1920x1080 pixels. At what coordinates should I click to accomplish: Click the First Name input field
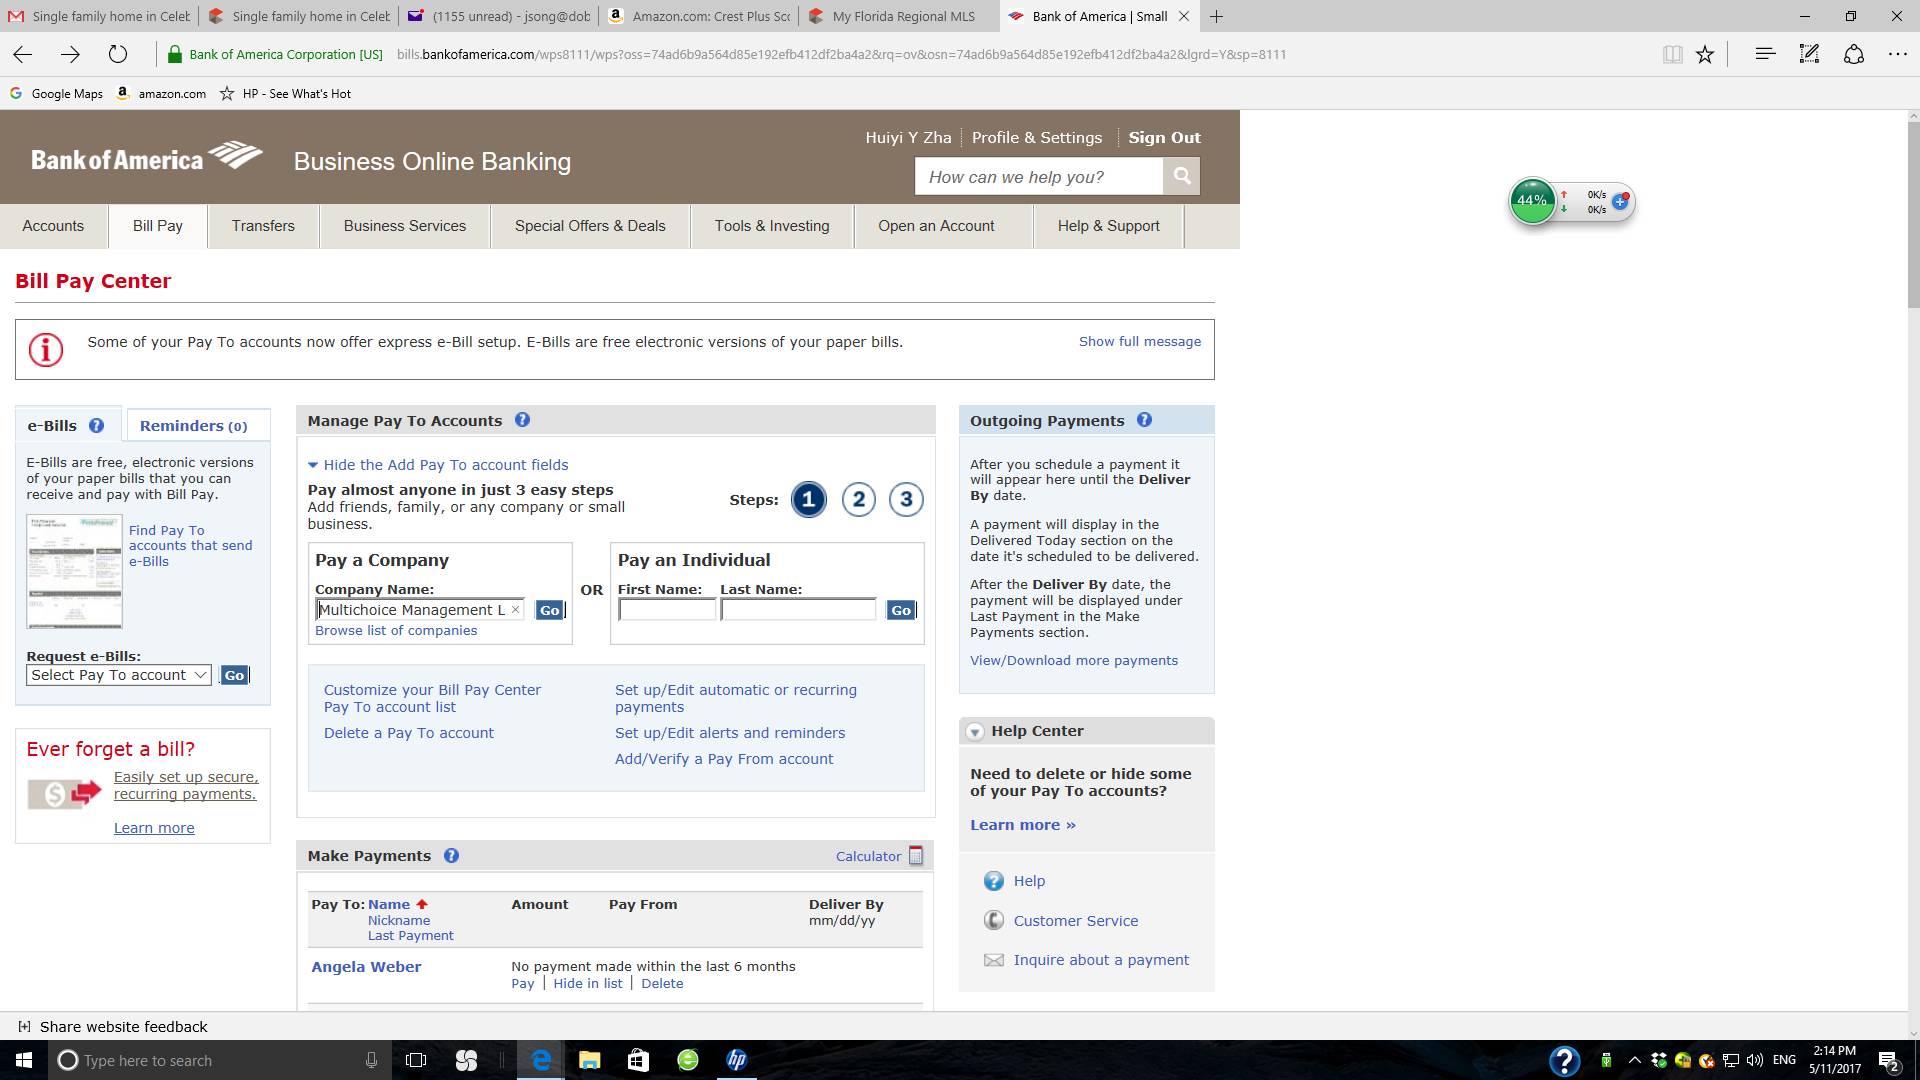click(667, 610)
